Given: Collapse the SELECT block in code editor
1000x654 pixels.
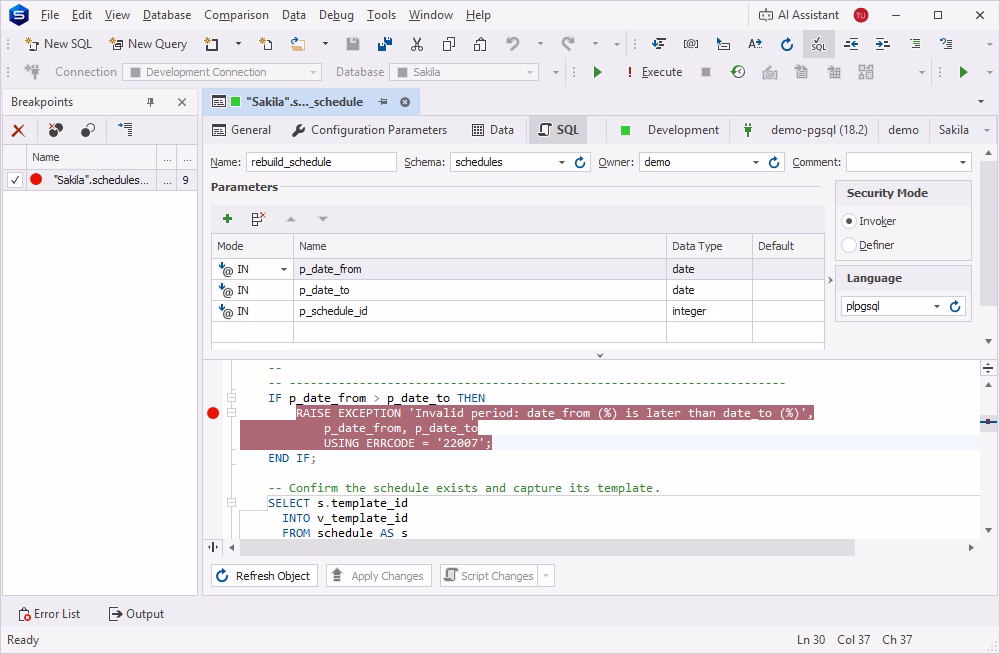Looking at the screenshot, I should (232, 503).
